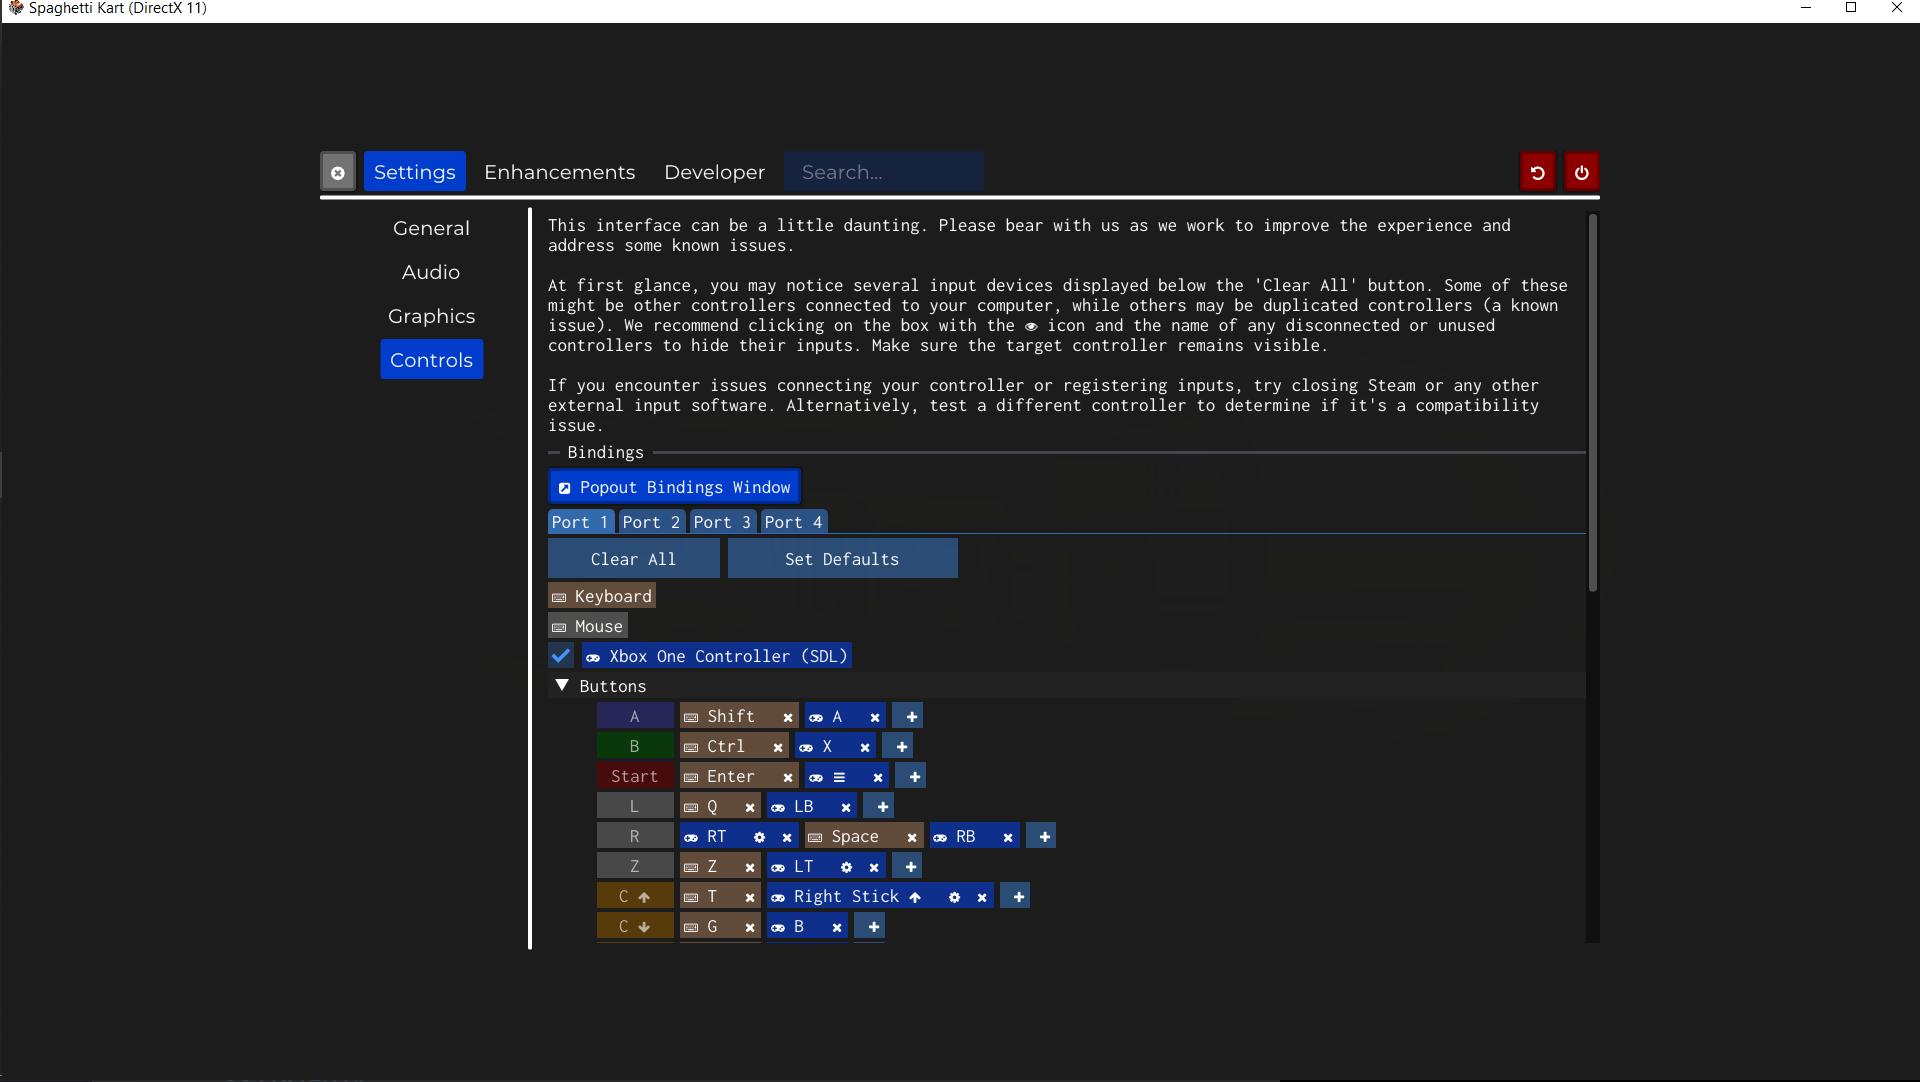This screenshot has width=1920, height=1082.
Task: Remove the RT binding from R row
Action: click(787, 837)
